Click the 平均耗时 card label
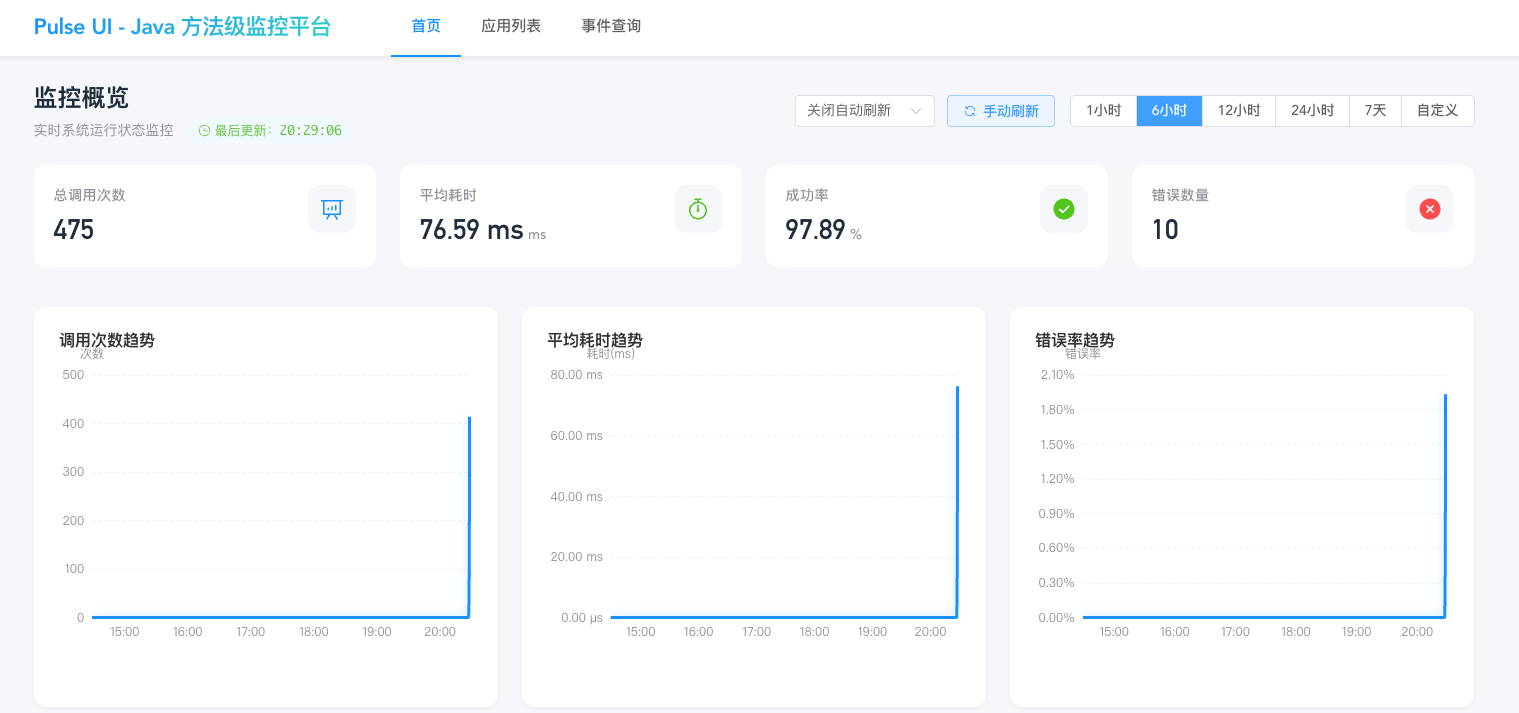The height and width of the screenshot is (713, 1519). pyautogui.click(x=448, y=195)
